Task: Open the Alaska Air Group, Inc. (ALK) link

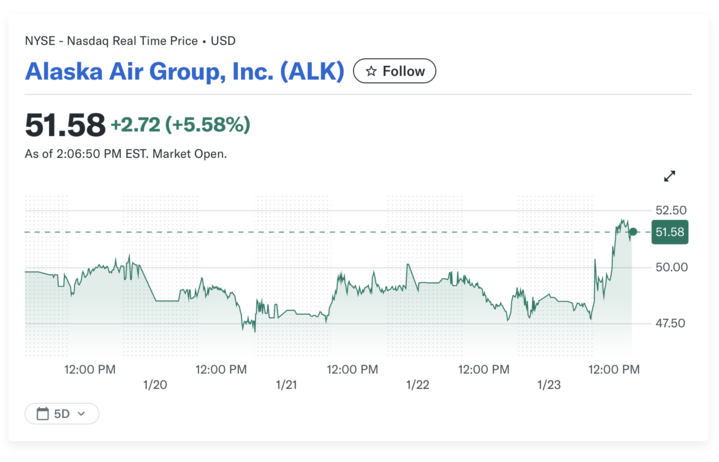Action: pos(184,71)
